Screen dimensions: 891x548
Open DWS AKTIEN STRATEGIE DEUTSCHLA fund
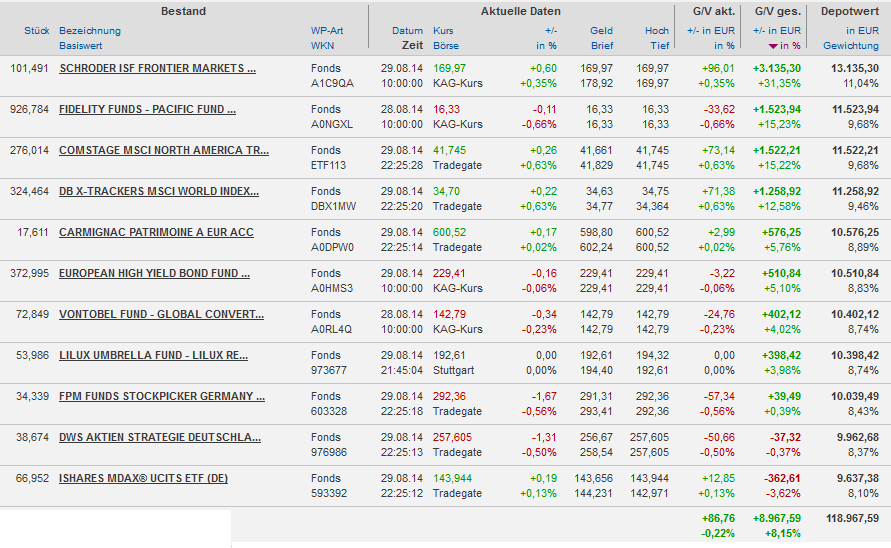[160, 437]
